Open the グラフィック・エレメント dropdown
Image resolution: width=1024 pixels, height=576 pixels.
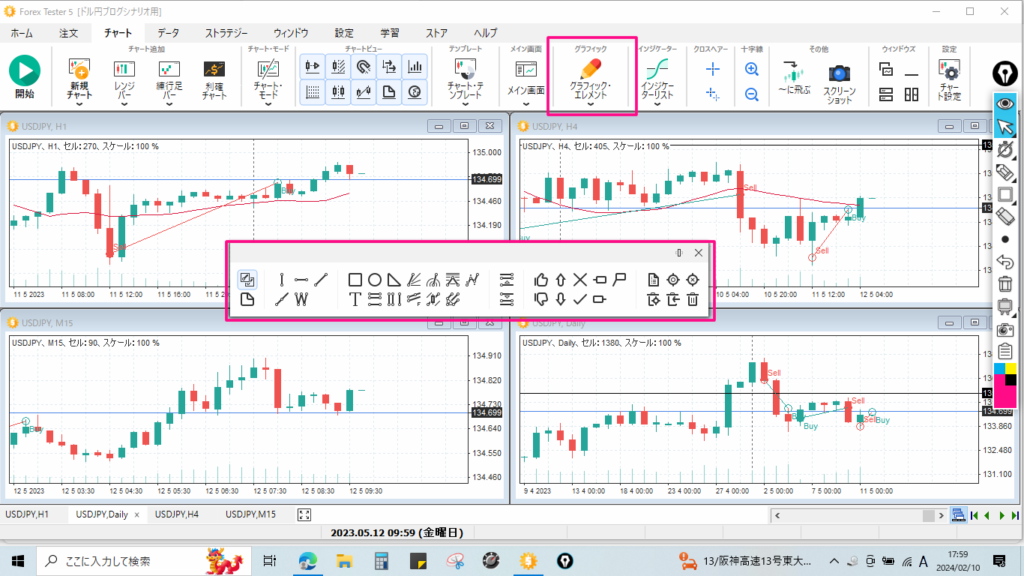[x=590, y=104]
